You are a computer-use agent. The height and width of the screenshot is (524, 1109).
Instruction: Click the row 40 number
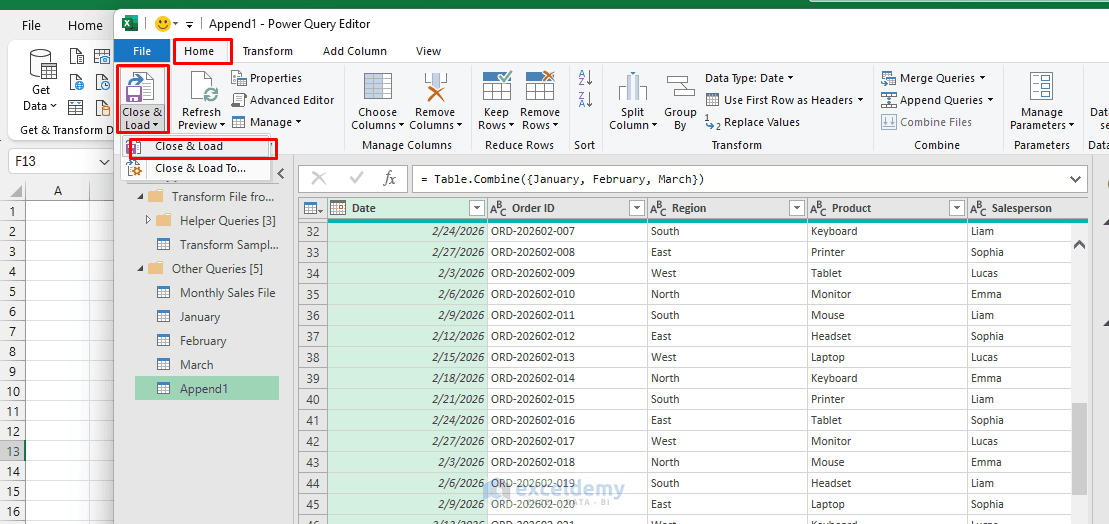point(313,399)
